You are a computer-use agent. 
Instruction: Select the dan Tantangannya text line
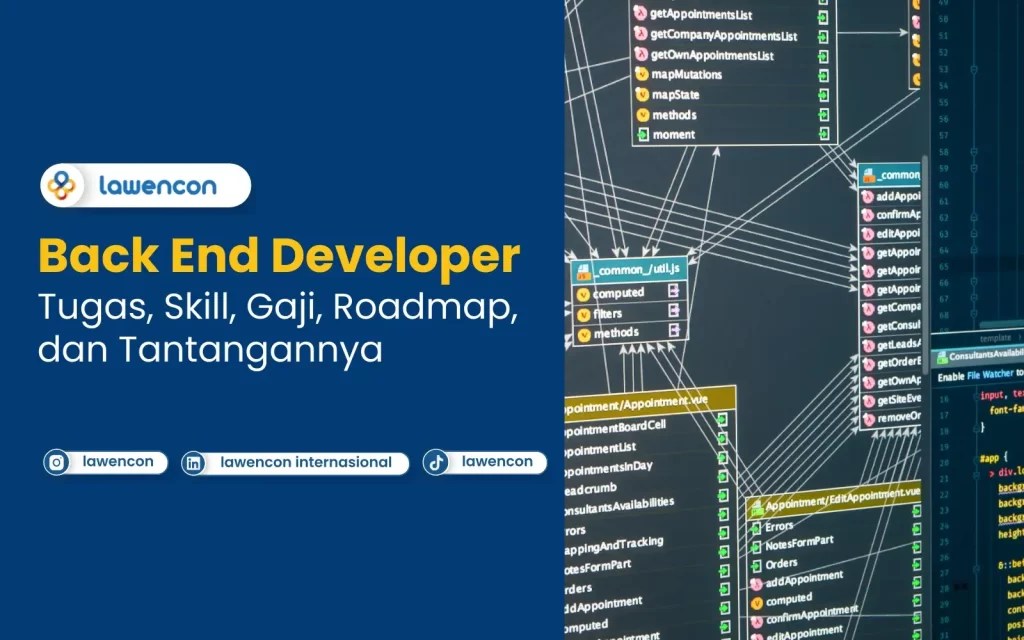pyautogui.click(x=210, y=349)
